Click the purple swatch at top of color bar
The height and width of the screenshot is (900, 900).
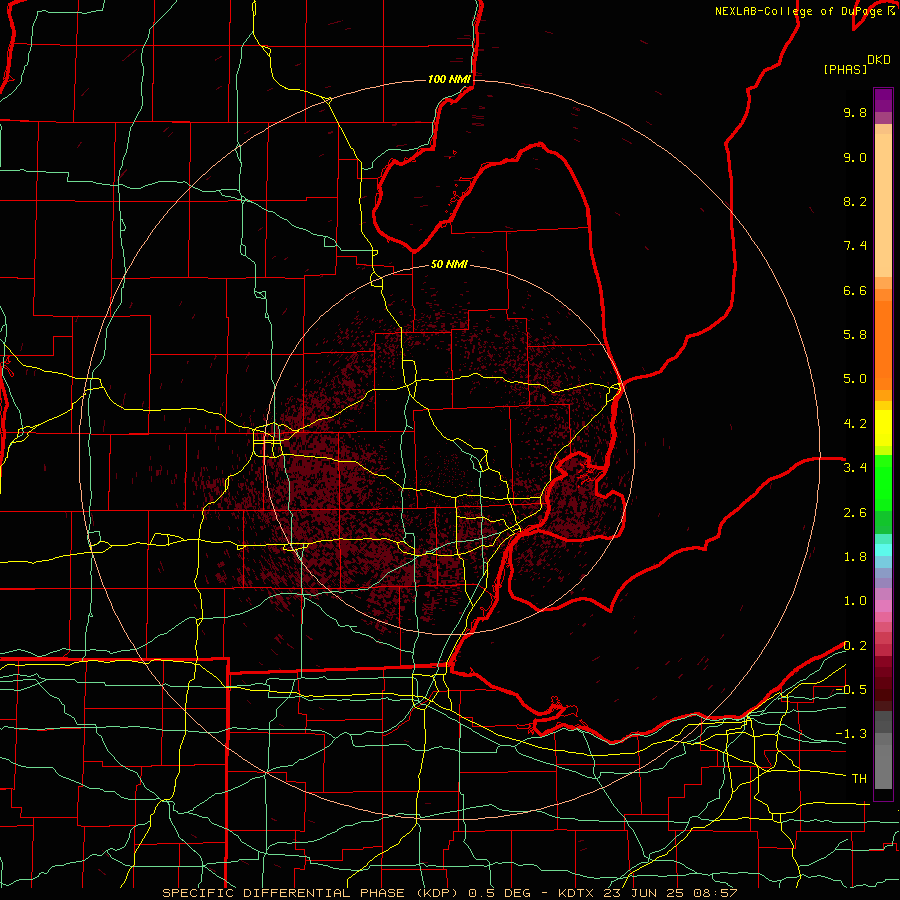coord(883,100)
